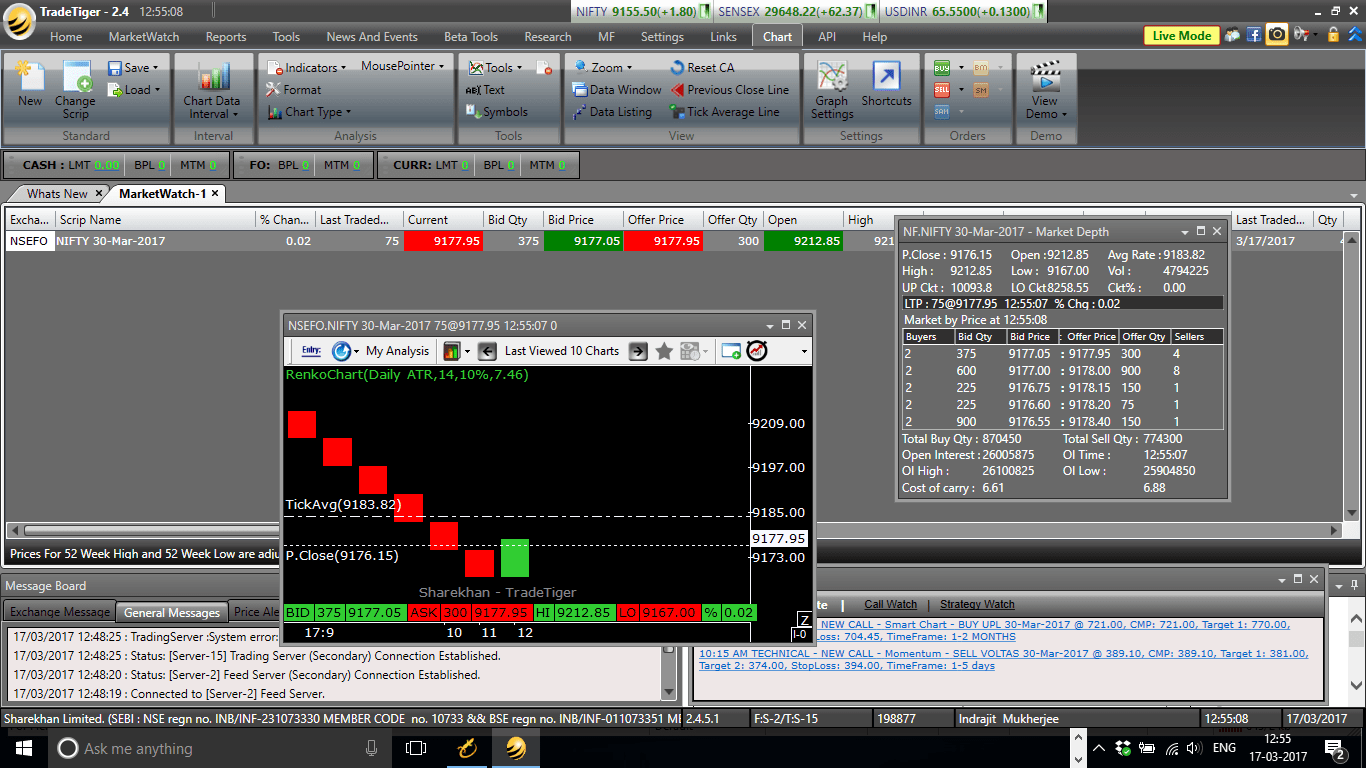
Task: Open the View Demo dropdown
Action: tap(1046, 89)
